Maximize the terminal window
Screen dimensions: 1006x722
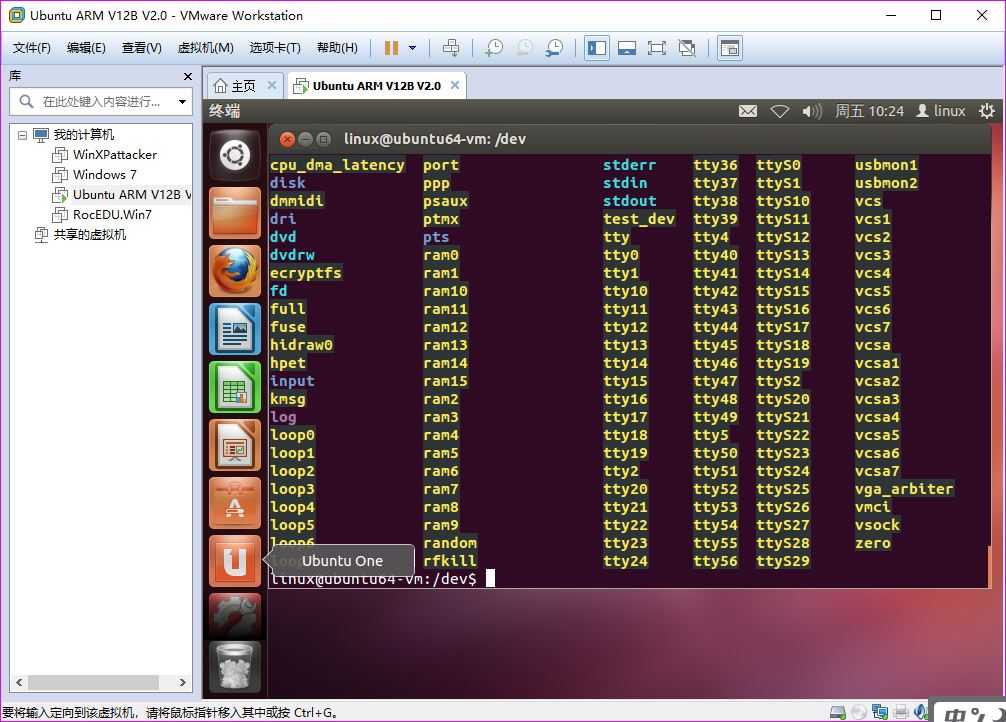pos(324,139)
